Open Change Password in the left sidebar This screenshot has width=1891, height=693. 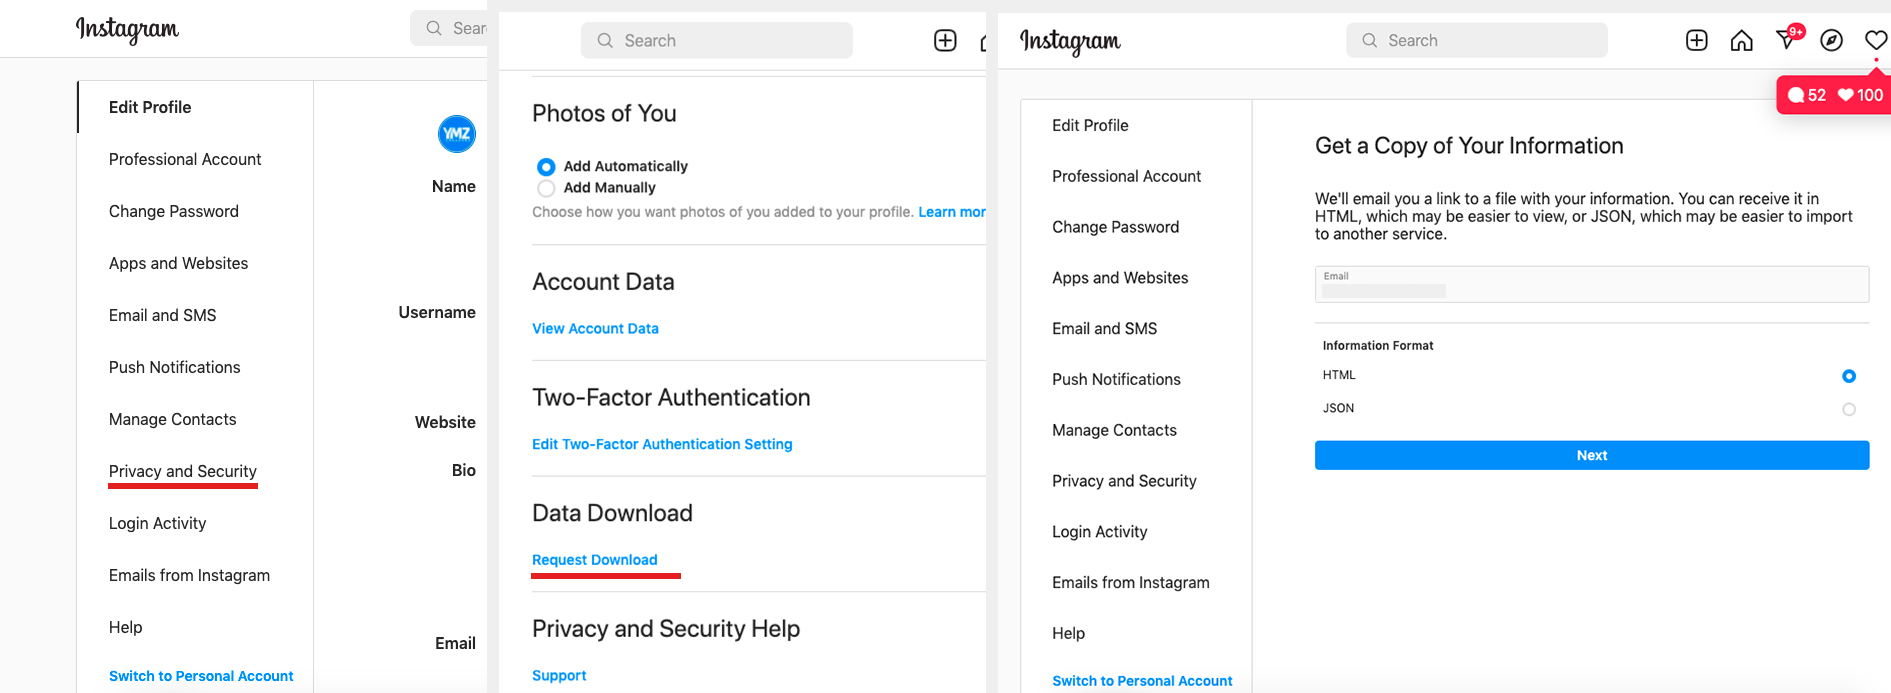174,211
